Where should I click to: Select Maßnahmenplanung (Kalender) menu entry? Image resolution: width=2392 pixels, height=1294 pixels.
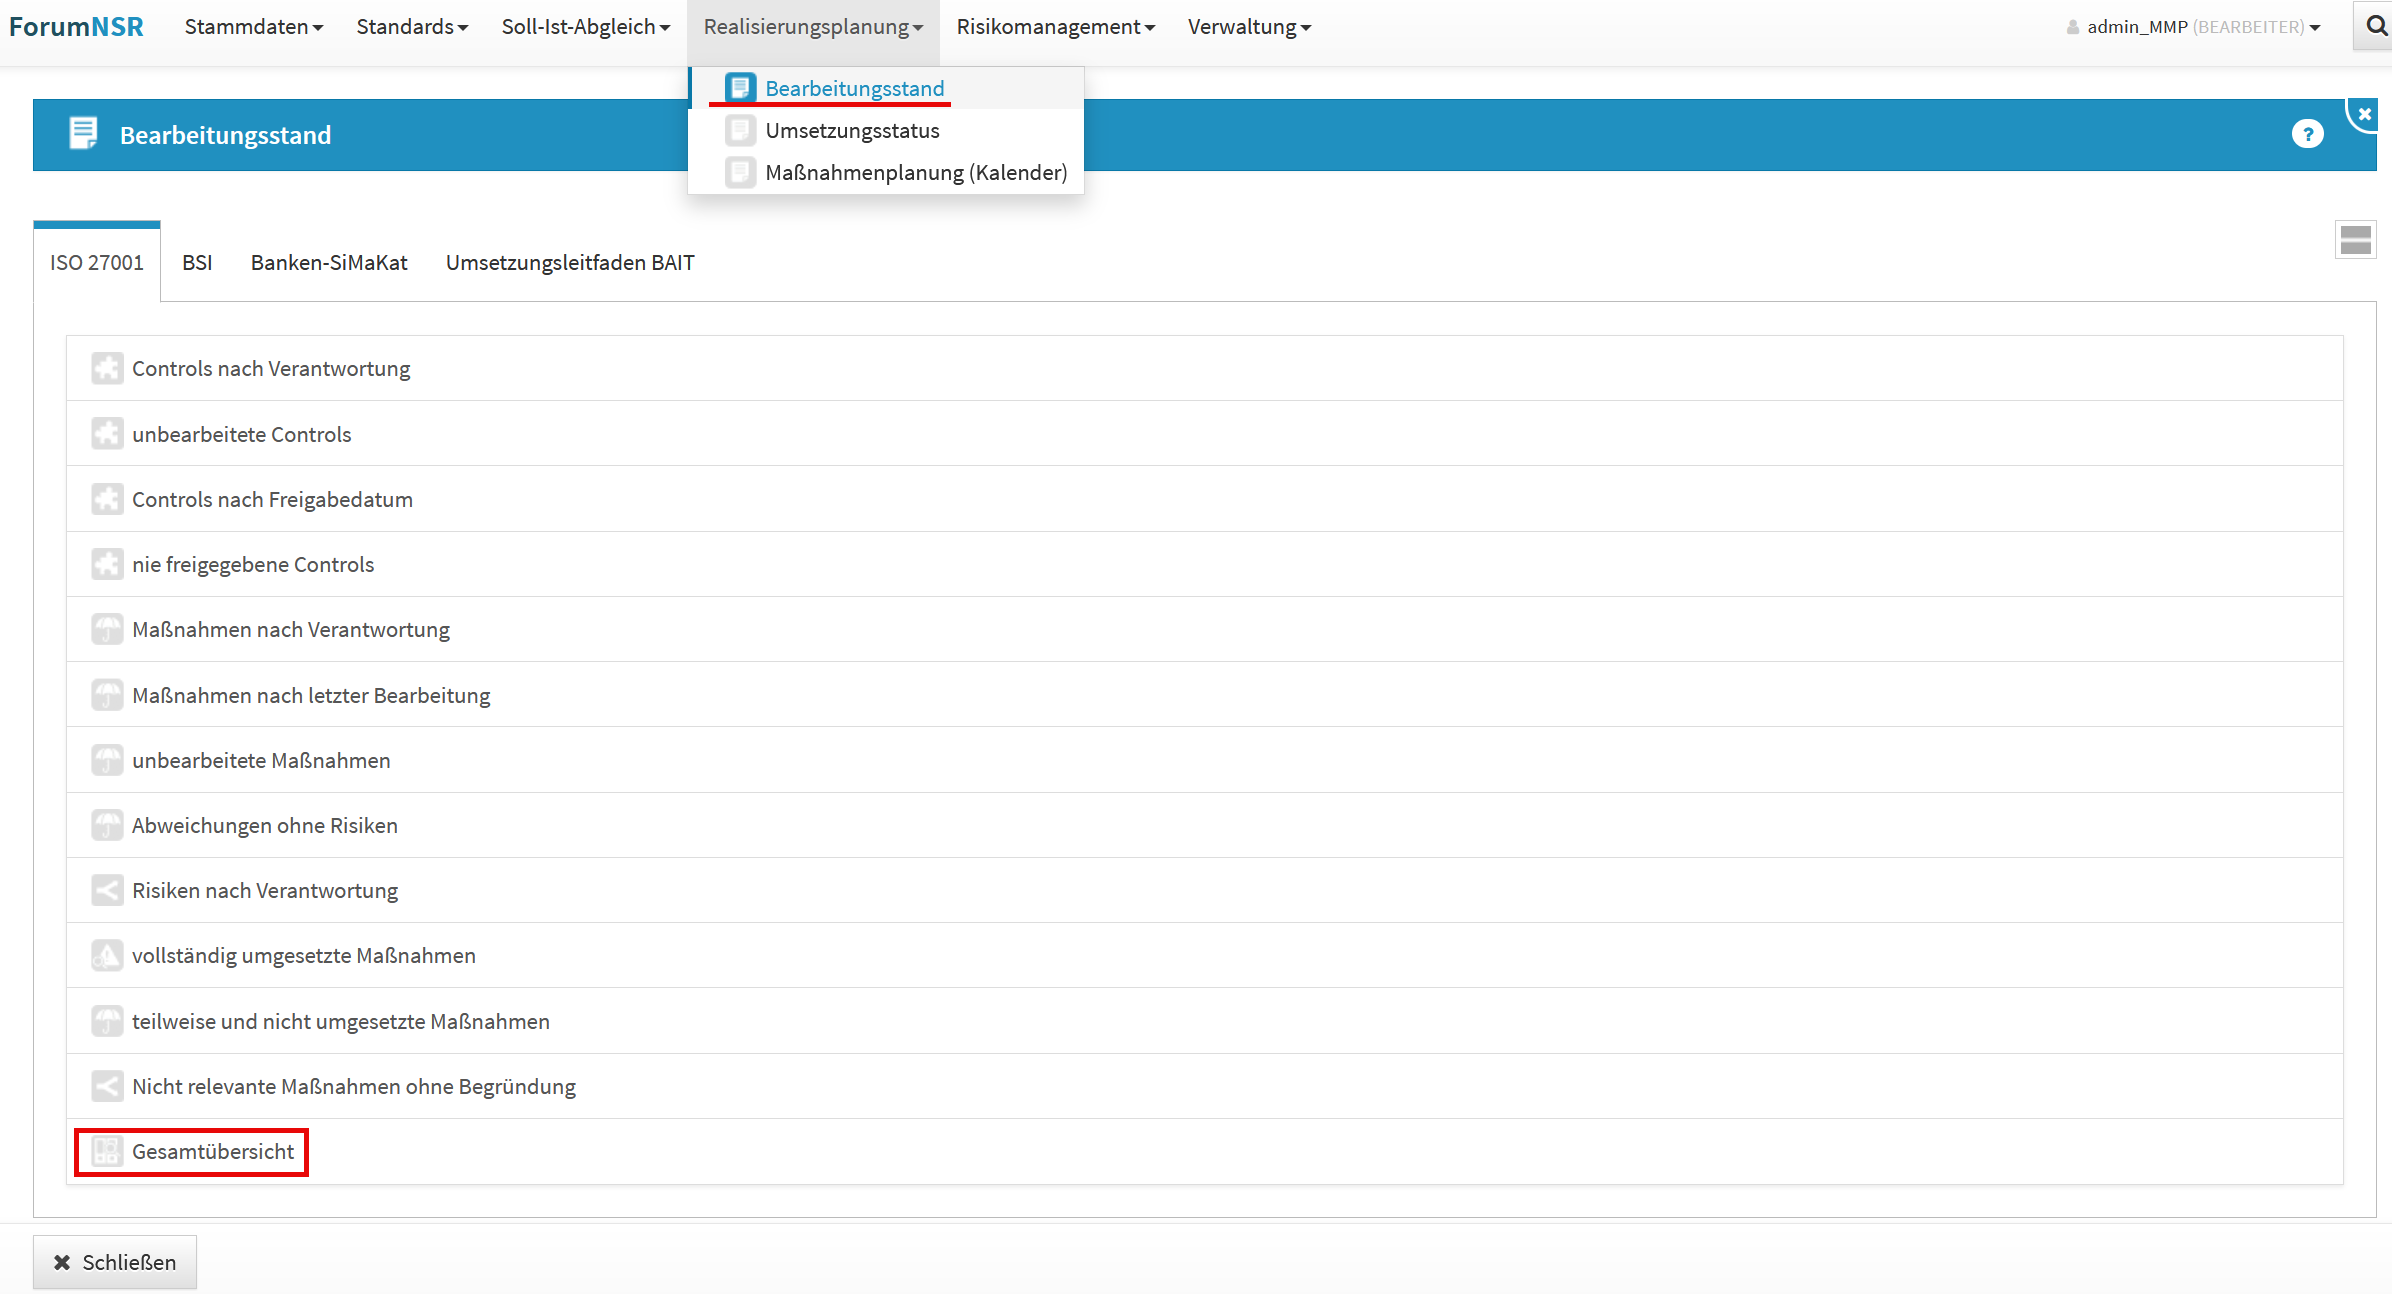[915, 173]
